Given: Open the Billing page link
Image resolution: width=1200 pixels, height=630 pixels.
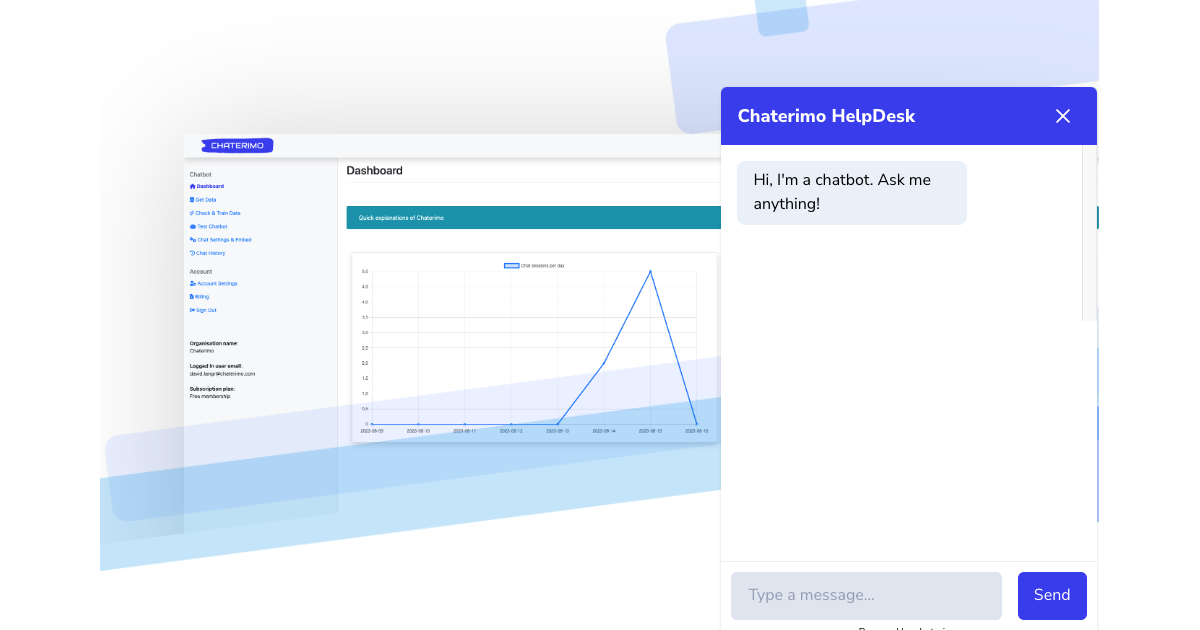Looking at the screenshot, I should pyautogui.click(x=203, y=297).
